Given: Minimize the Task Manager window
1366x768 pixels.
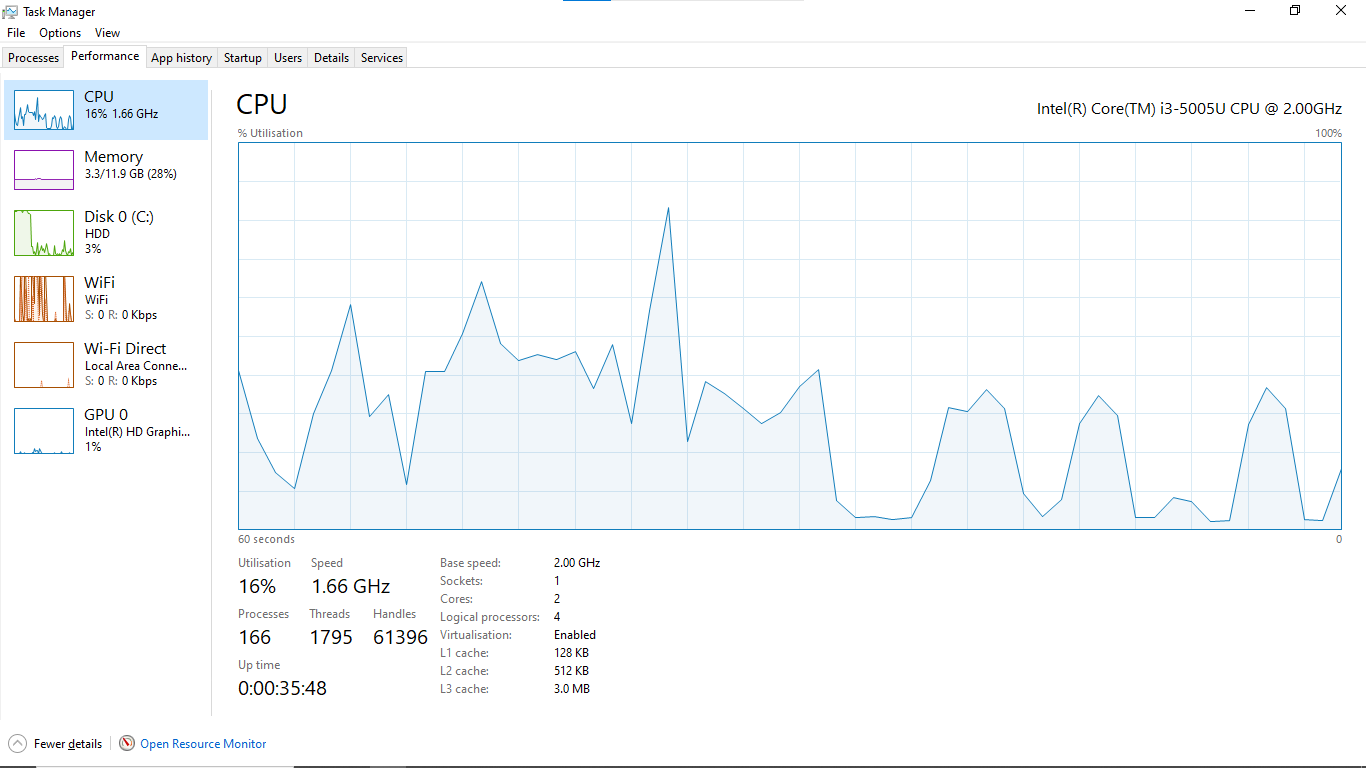Looking at the screenshot, I should (x=1250, y=10).
